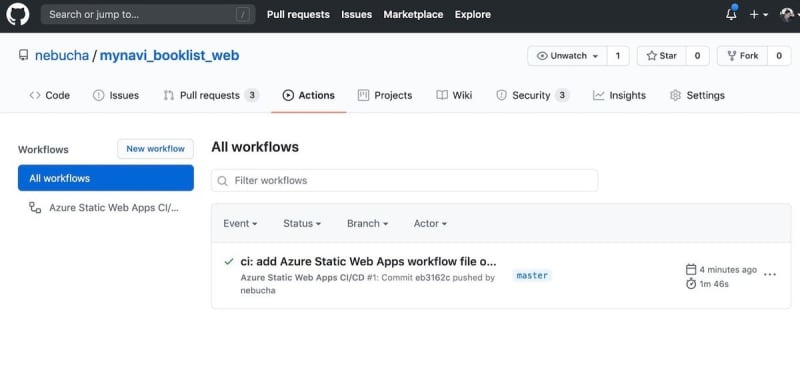Expand the Branch filter dropdown
Viewport: 800px width, 365px height.
click(367, 224)
